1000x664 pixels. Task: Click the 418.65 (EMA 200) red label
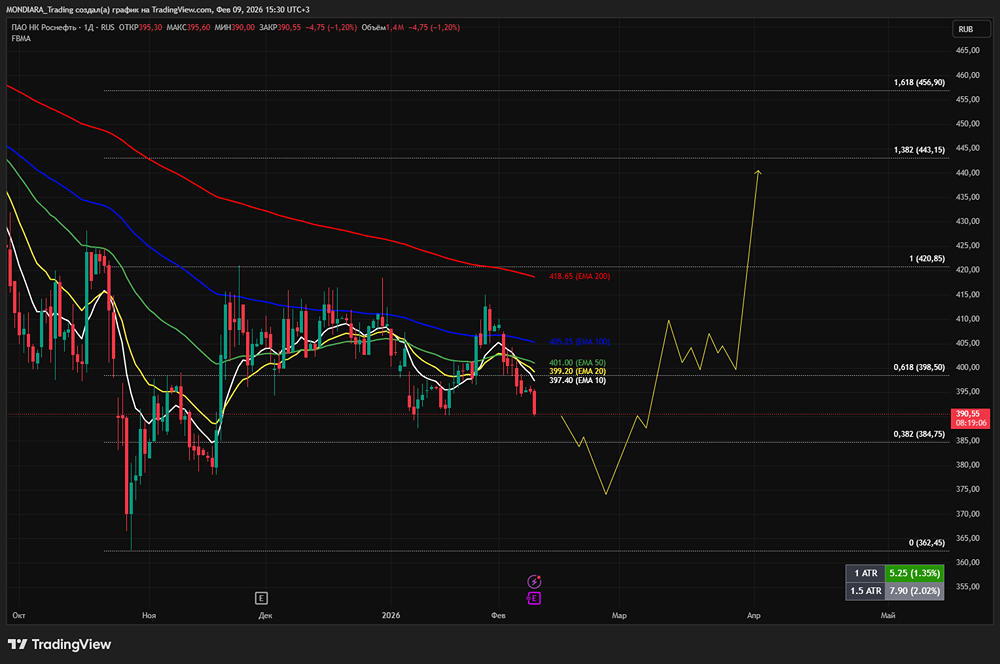click(x=579, y=276)
